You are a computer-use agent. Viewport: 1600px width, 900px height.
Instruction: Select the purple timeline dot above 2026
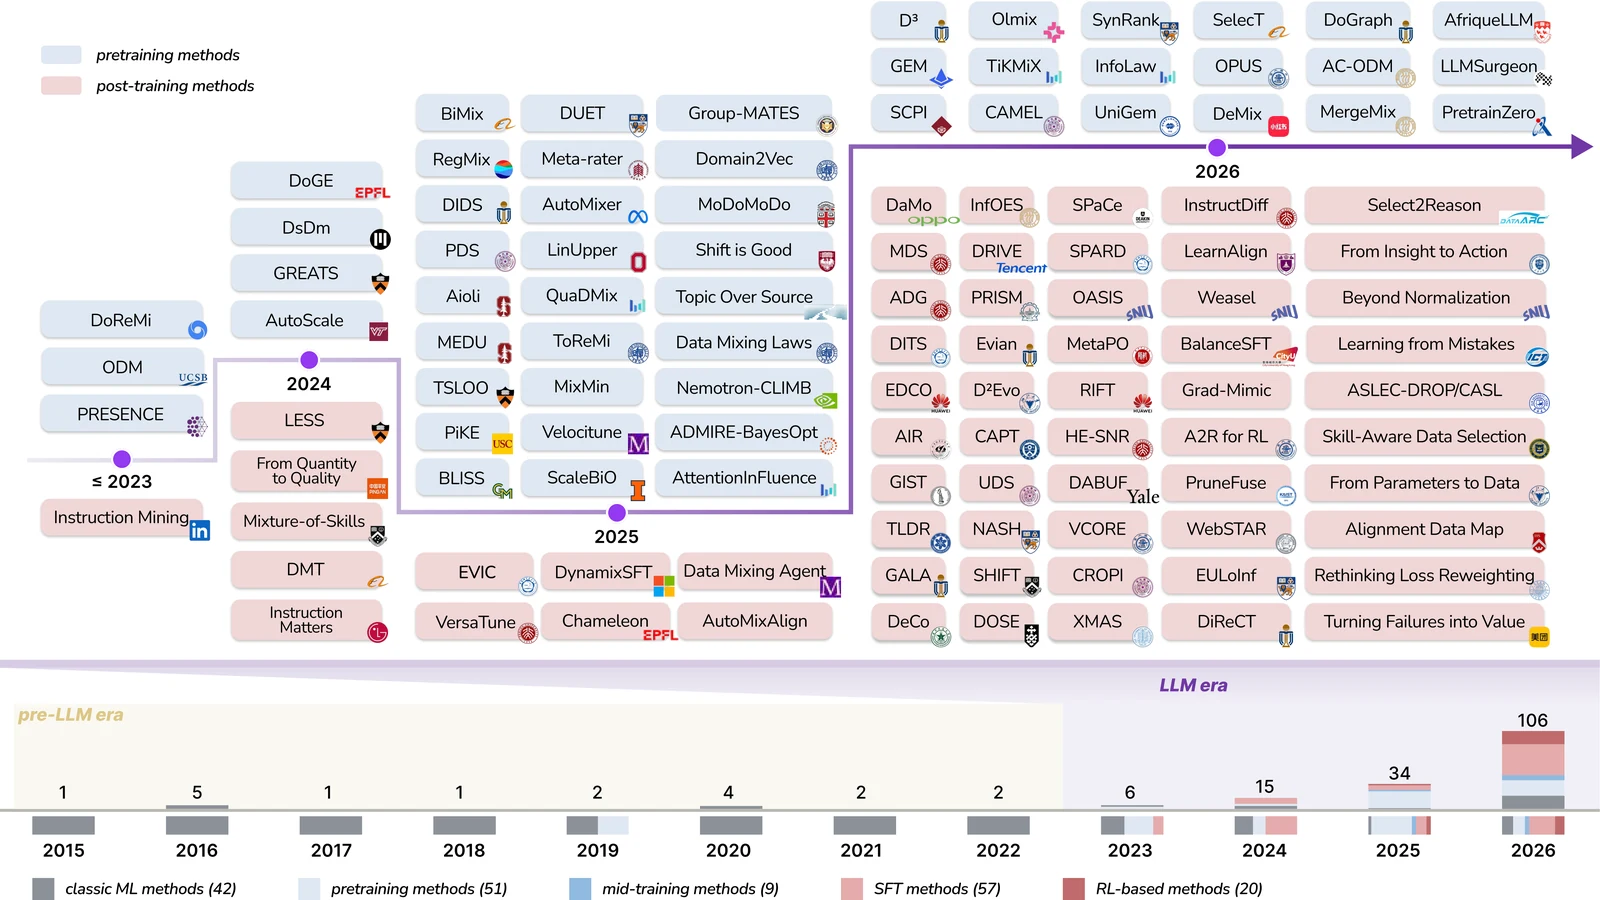pos(1217,148)
